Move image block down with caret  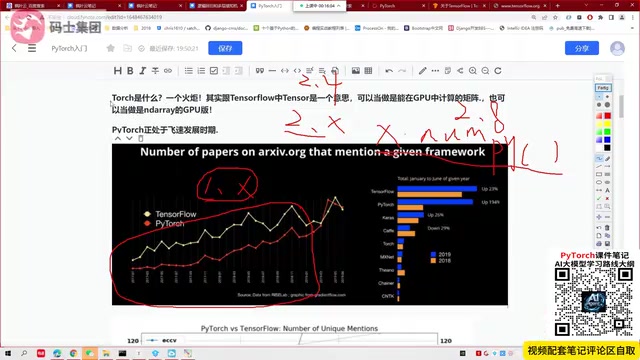(129, 139)
